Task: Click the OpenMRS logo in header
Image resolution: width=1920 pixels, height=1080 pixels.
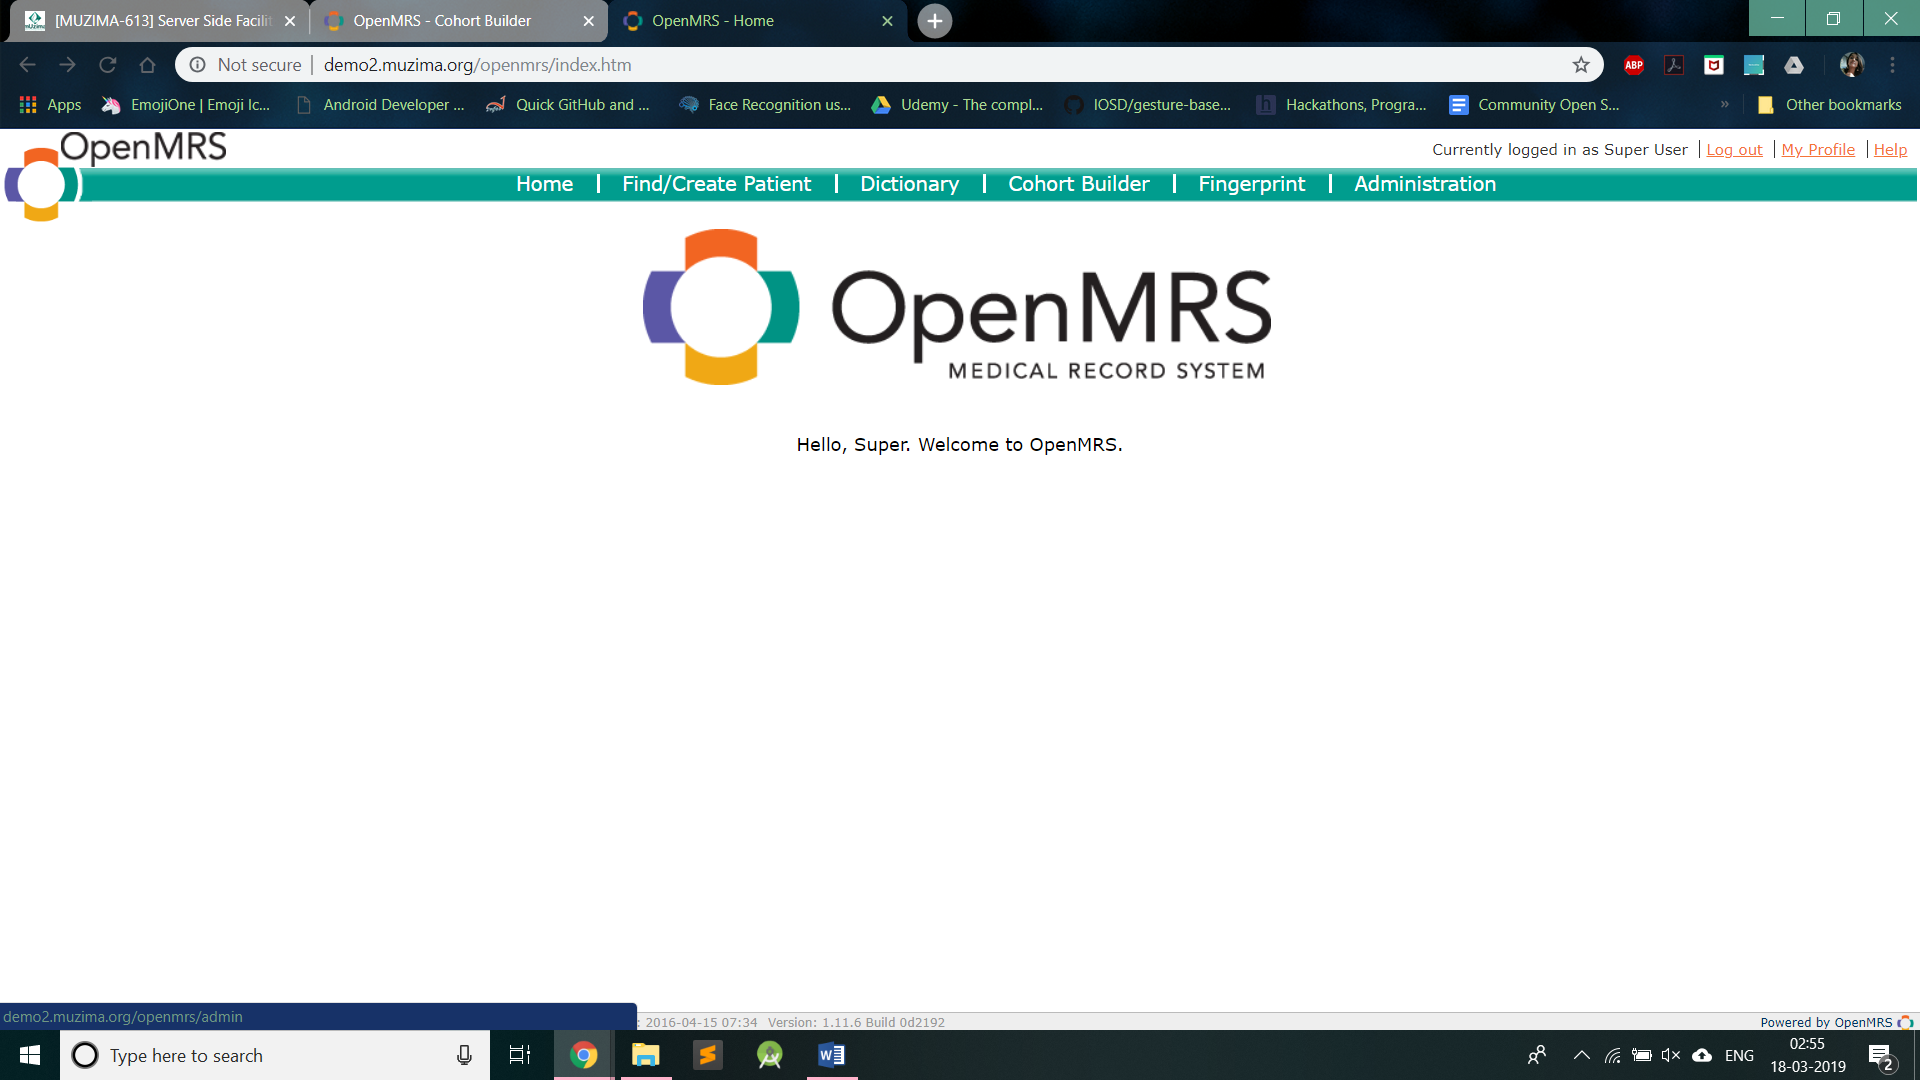Action: point(115,176)
